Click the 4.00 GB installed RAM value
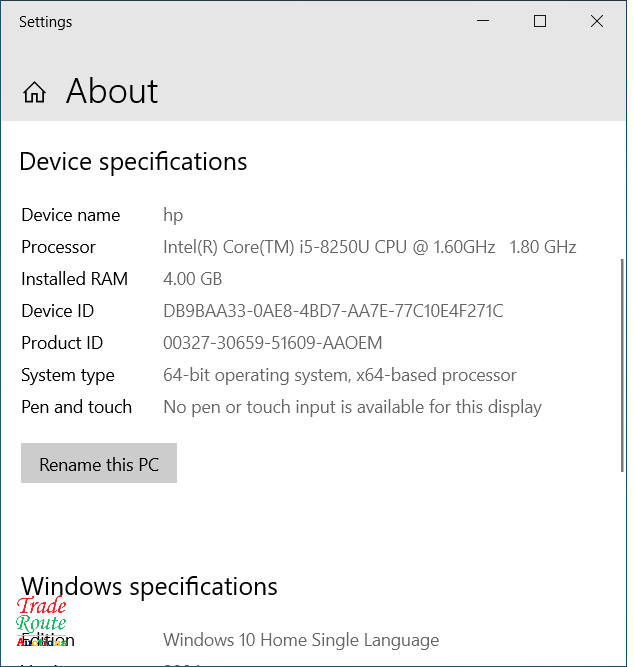Viewport: 634px width, 667px height. [192, 279]
